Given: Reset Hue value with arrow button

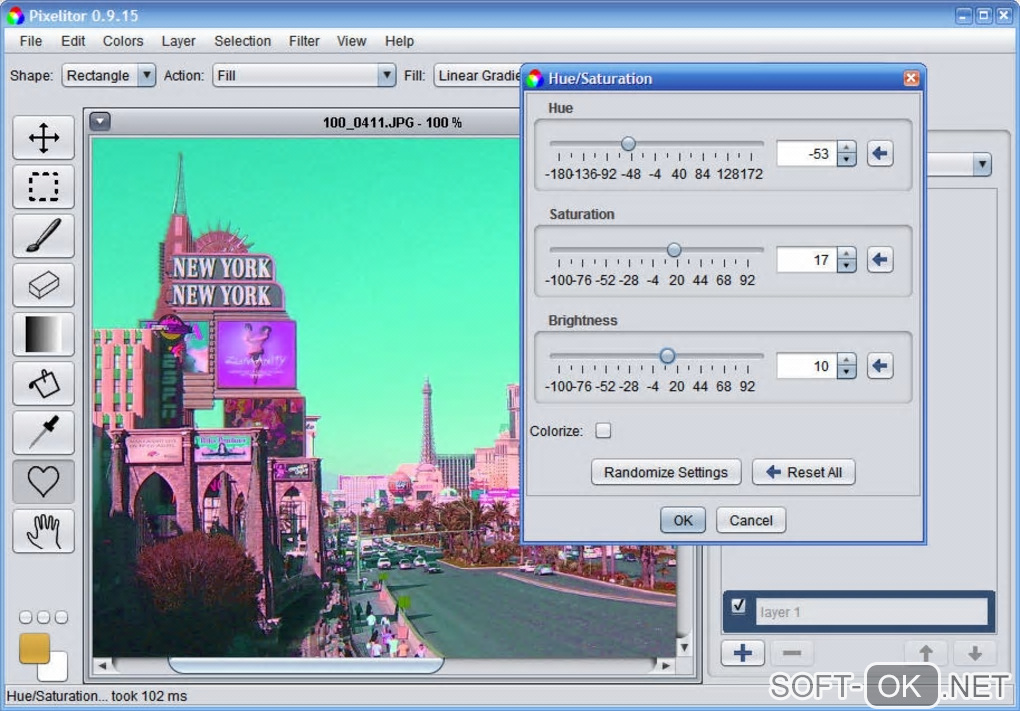Looking at the screenshot, I should pyautogui.click(x=879, y=154).
